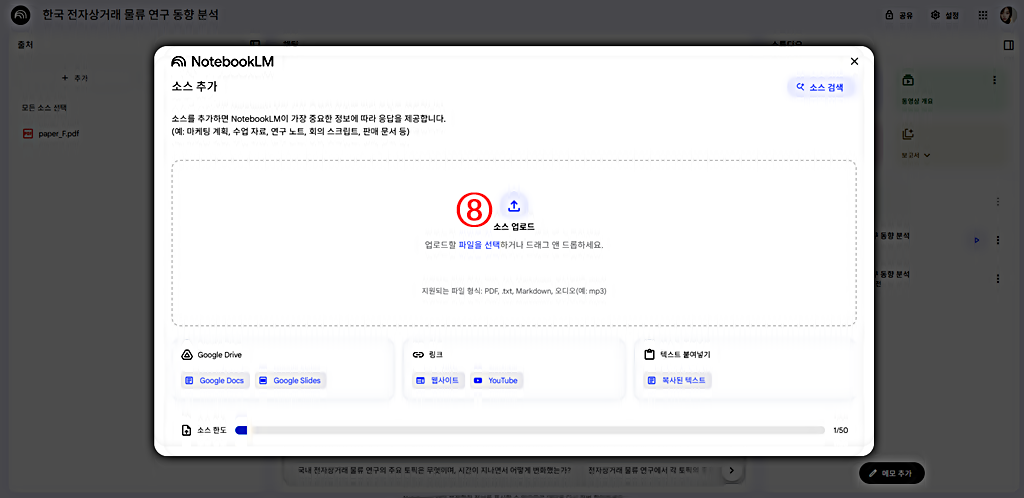The height and width of the screenshot is (498, 1024).
Task: Open 설정 settings gear
Action: [x=945, y=15]
